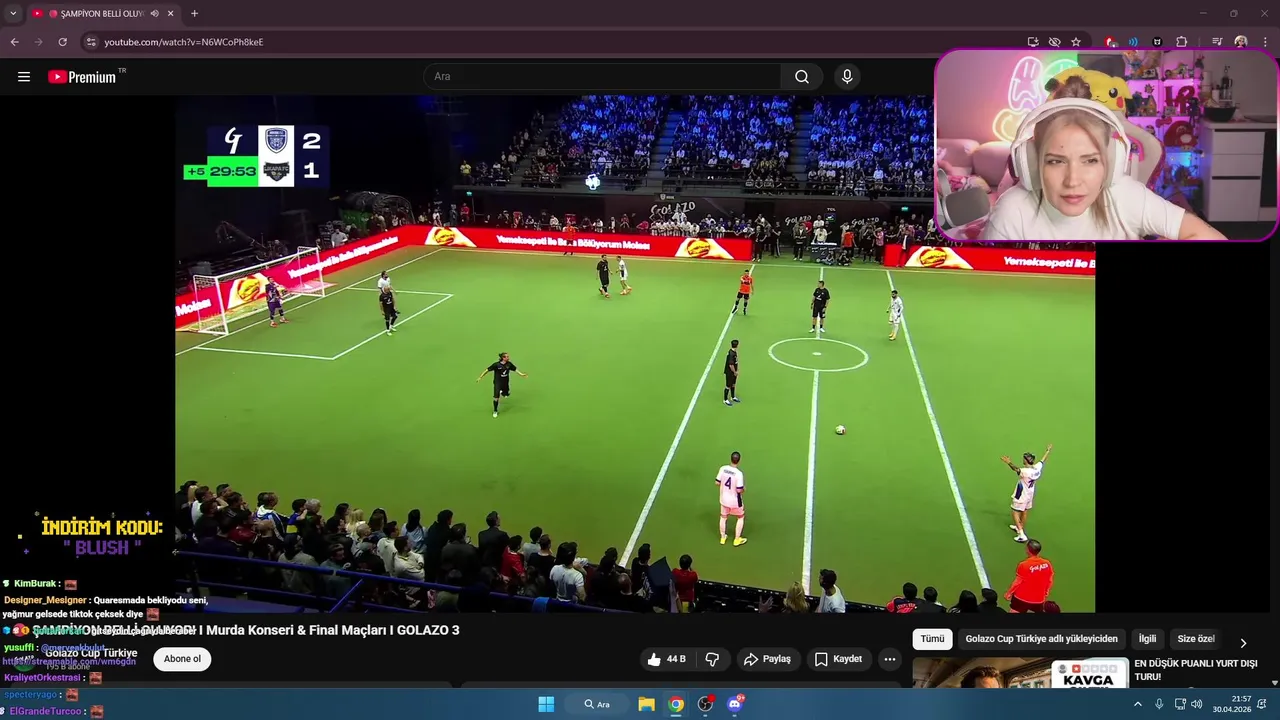Select "Golazo Cup Türkiye adlı yükleyiciden" chip
This screenshot has height=720, width=1280.
coord(1041,639)
